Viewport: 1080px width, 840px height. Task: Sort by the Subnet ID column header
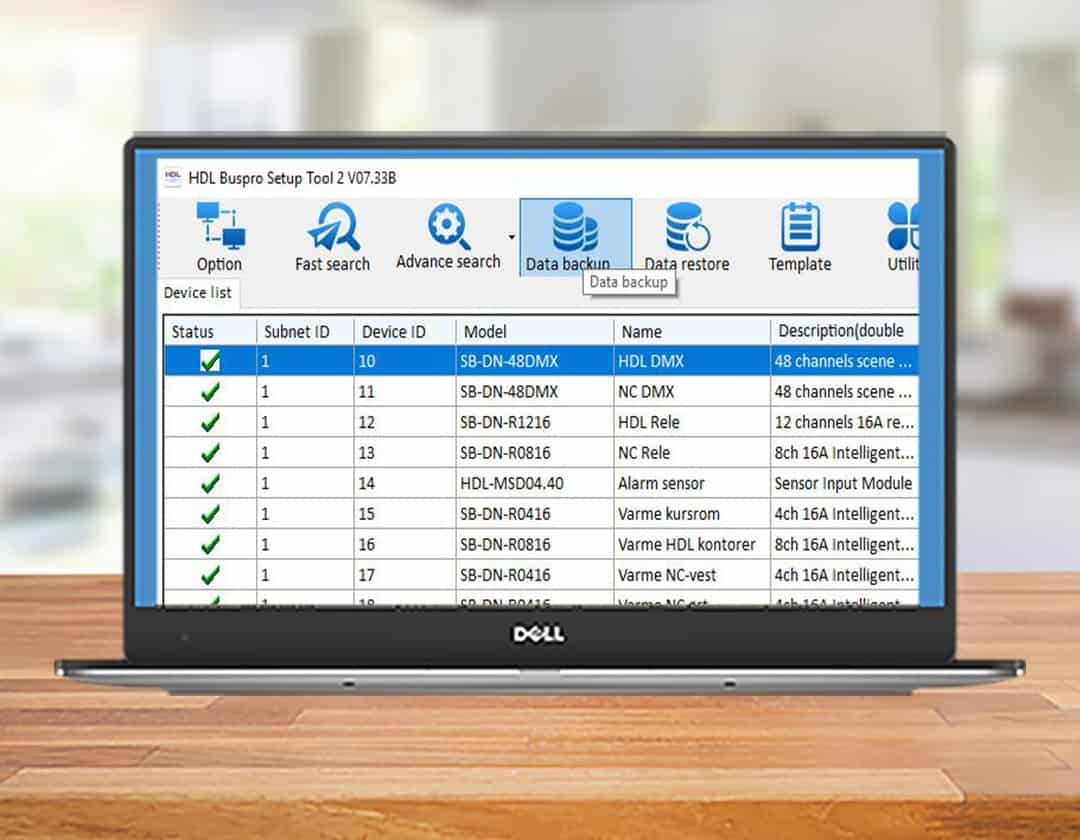(305, 331)
